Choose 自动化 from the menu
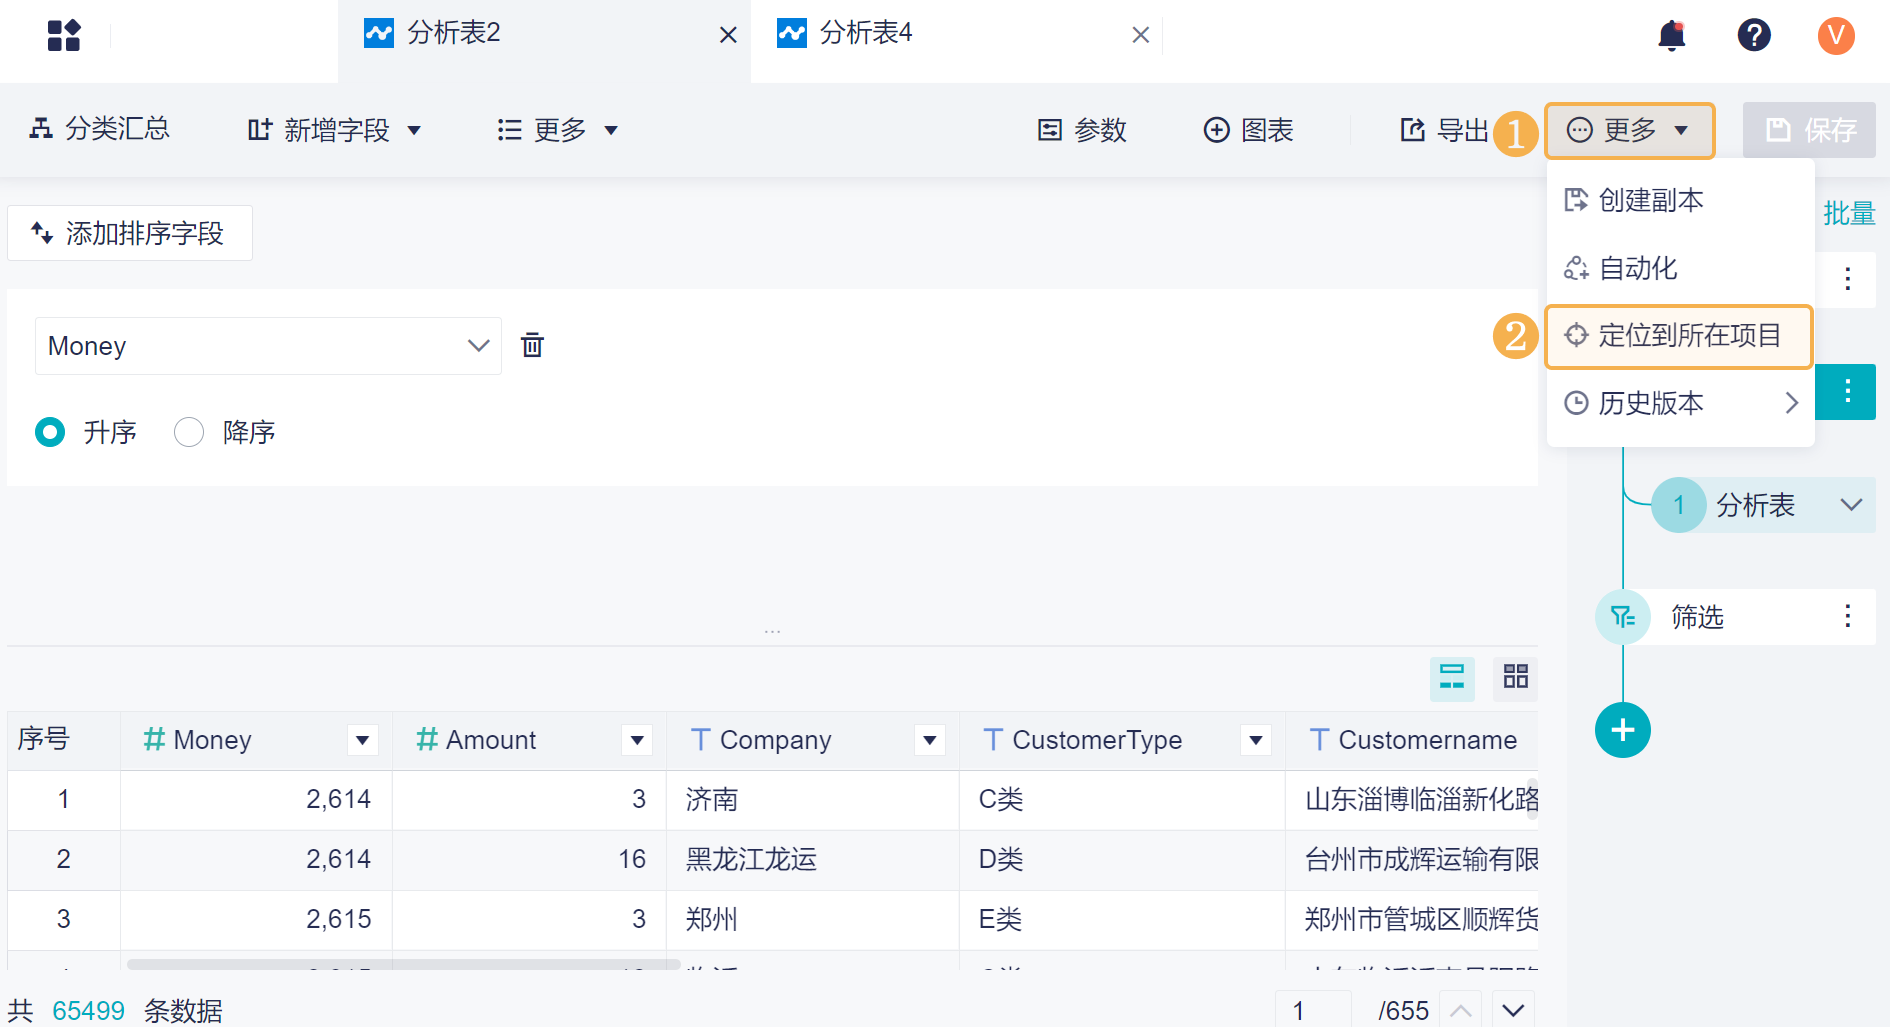 click(1680, 268)
